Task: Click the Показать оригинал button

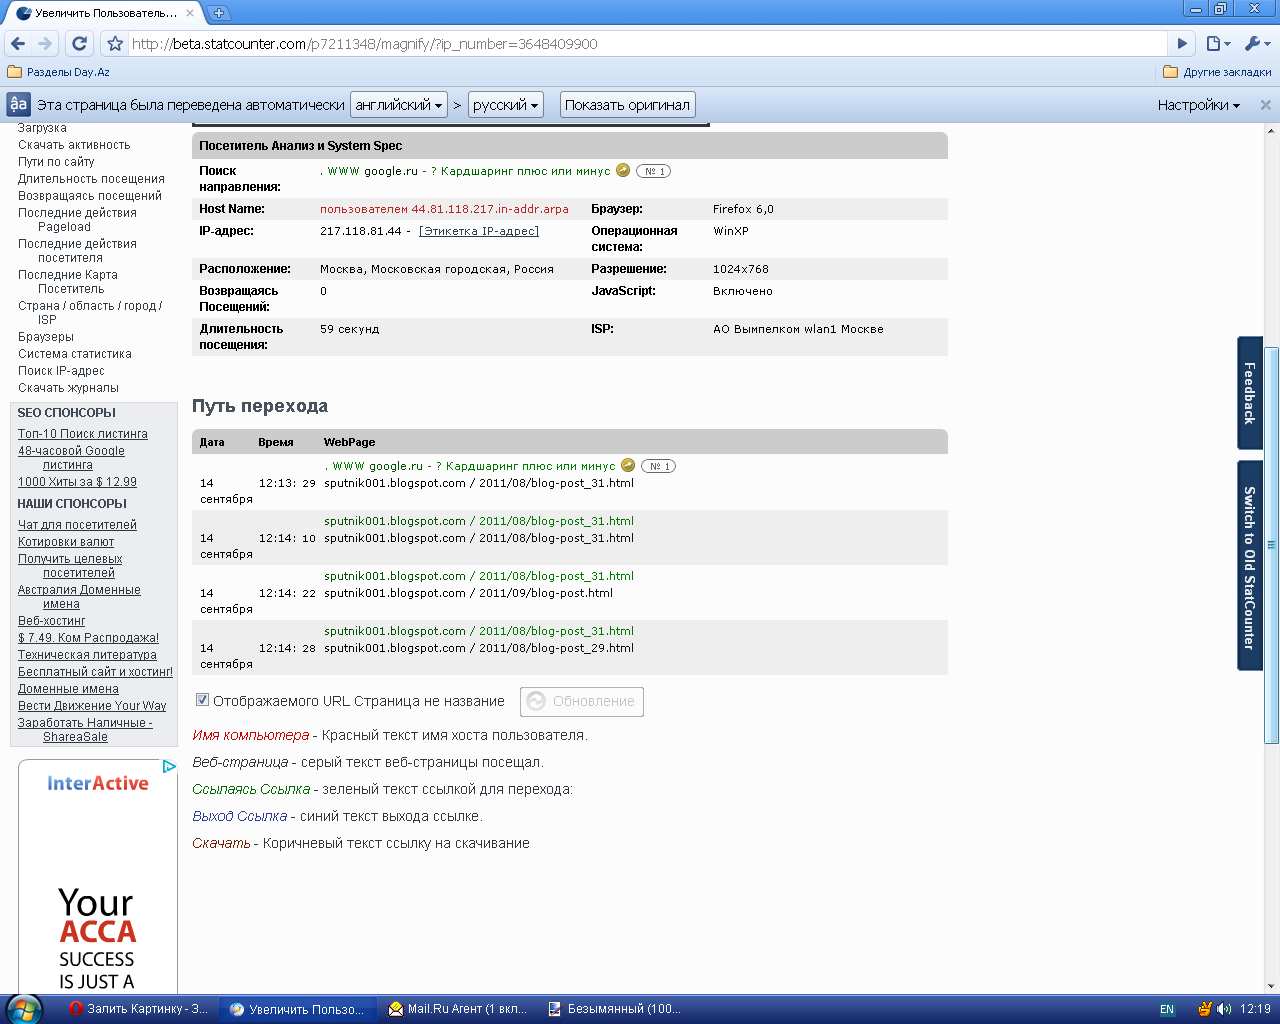Action: pyautogui.click(x=627, y=105)
